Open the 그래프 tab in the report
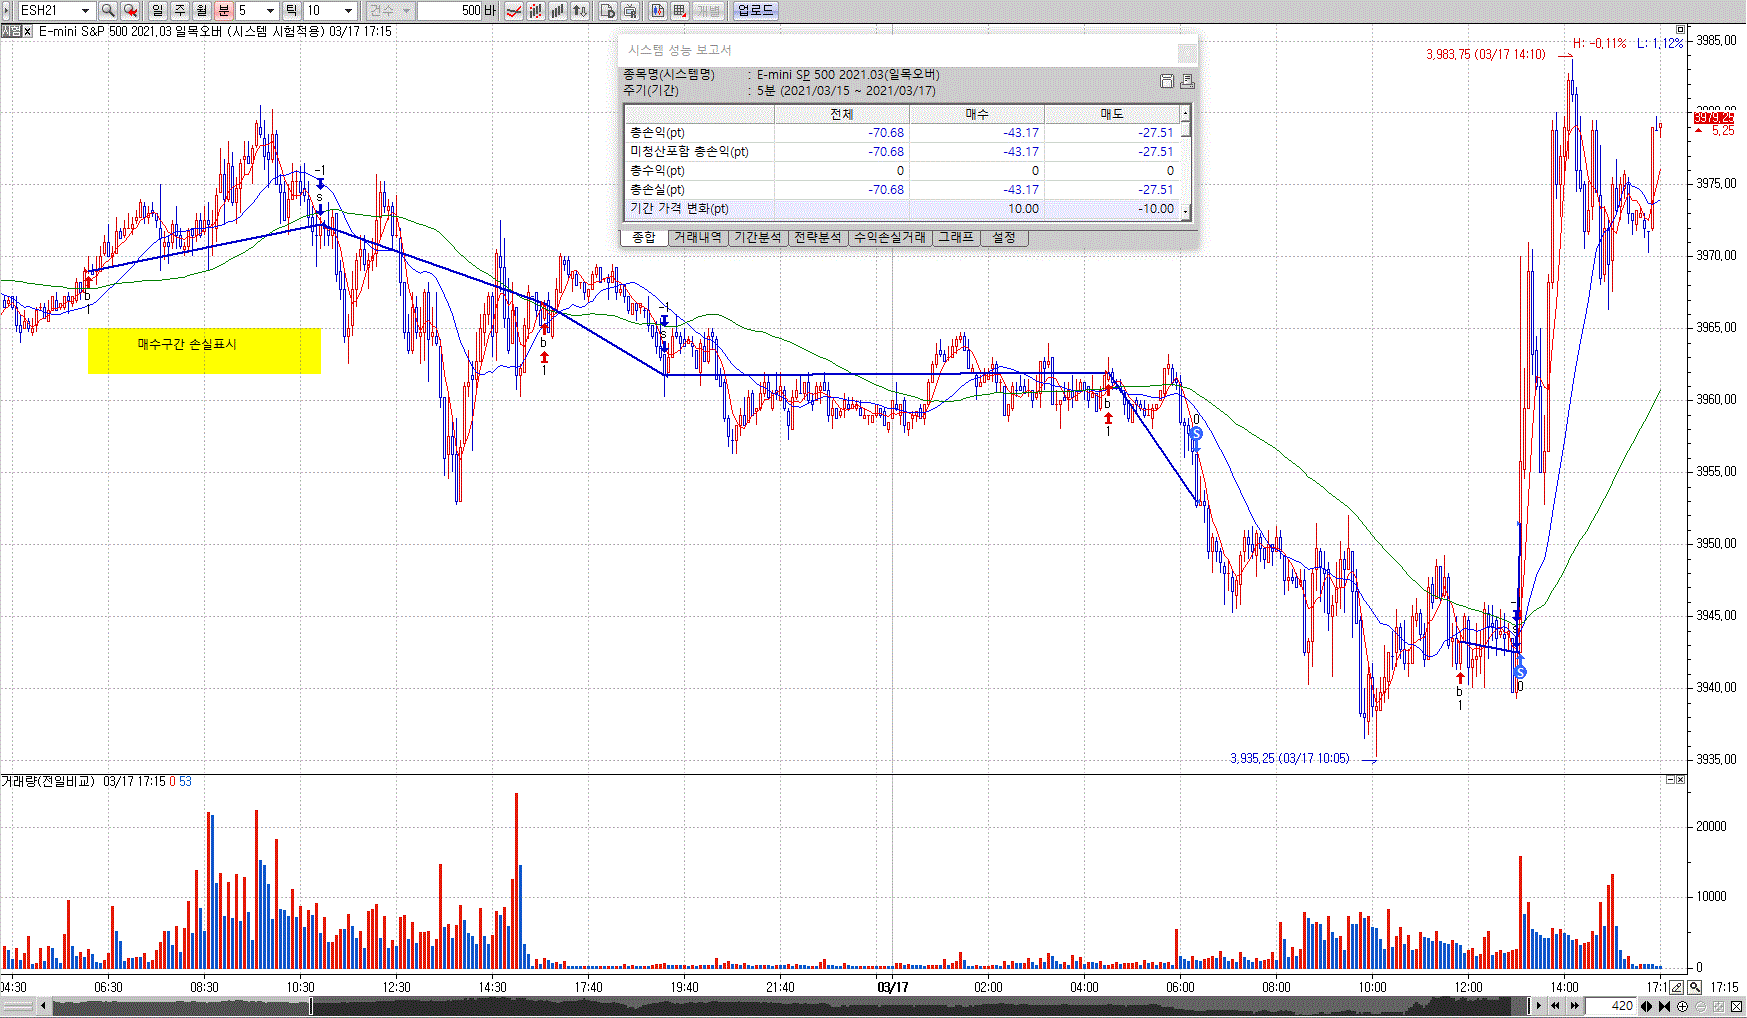The width and height of the screenshot is (1747, 1018). coord(955,237)
